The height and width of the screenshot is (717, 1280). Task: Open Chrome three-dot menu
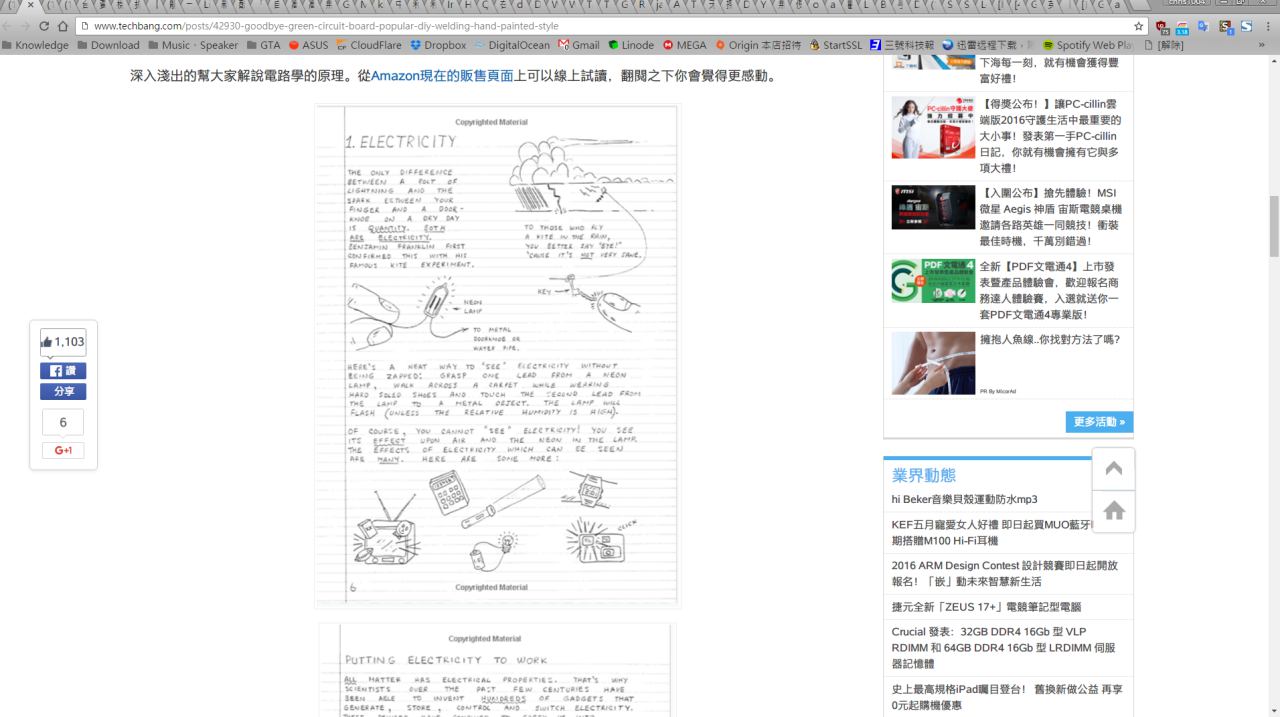[1270, 26]
